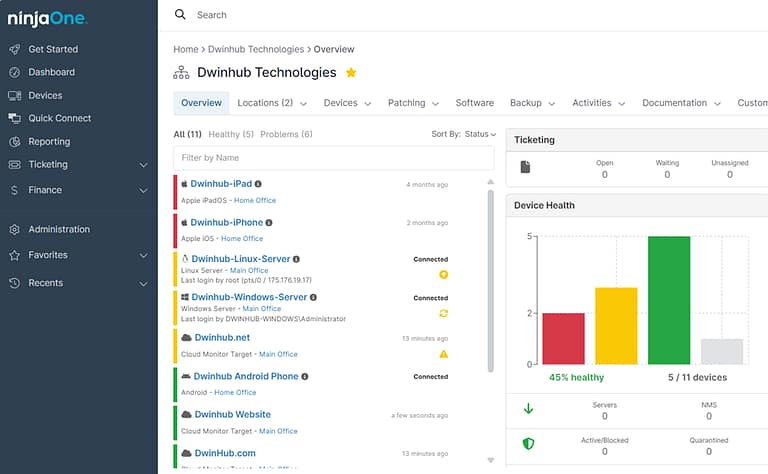Click the green shield icon in Device Health
768x474 pixels.
click(x=529, y=445)
